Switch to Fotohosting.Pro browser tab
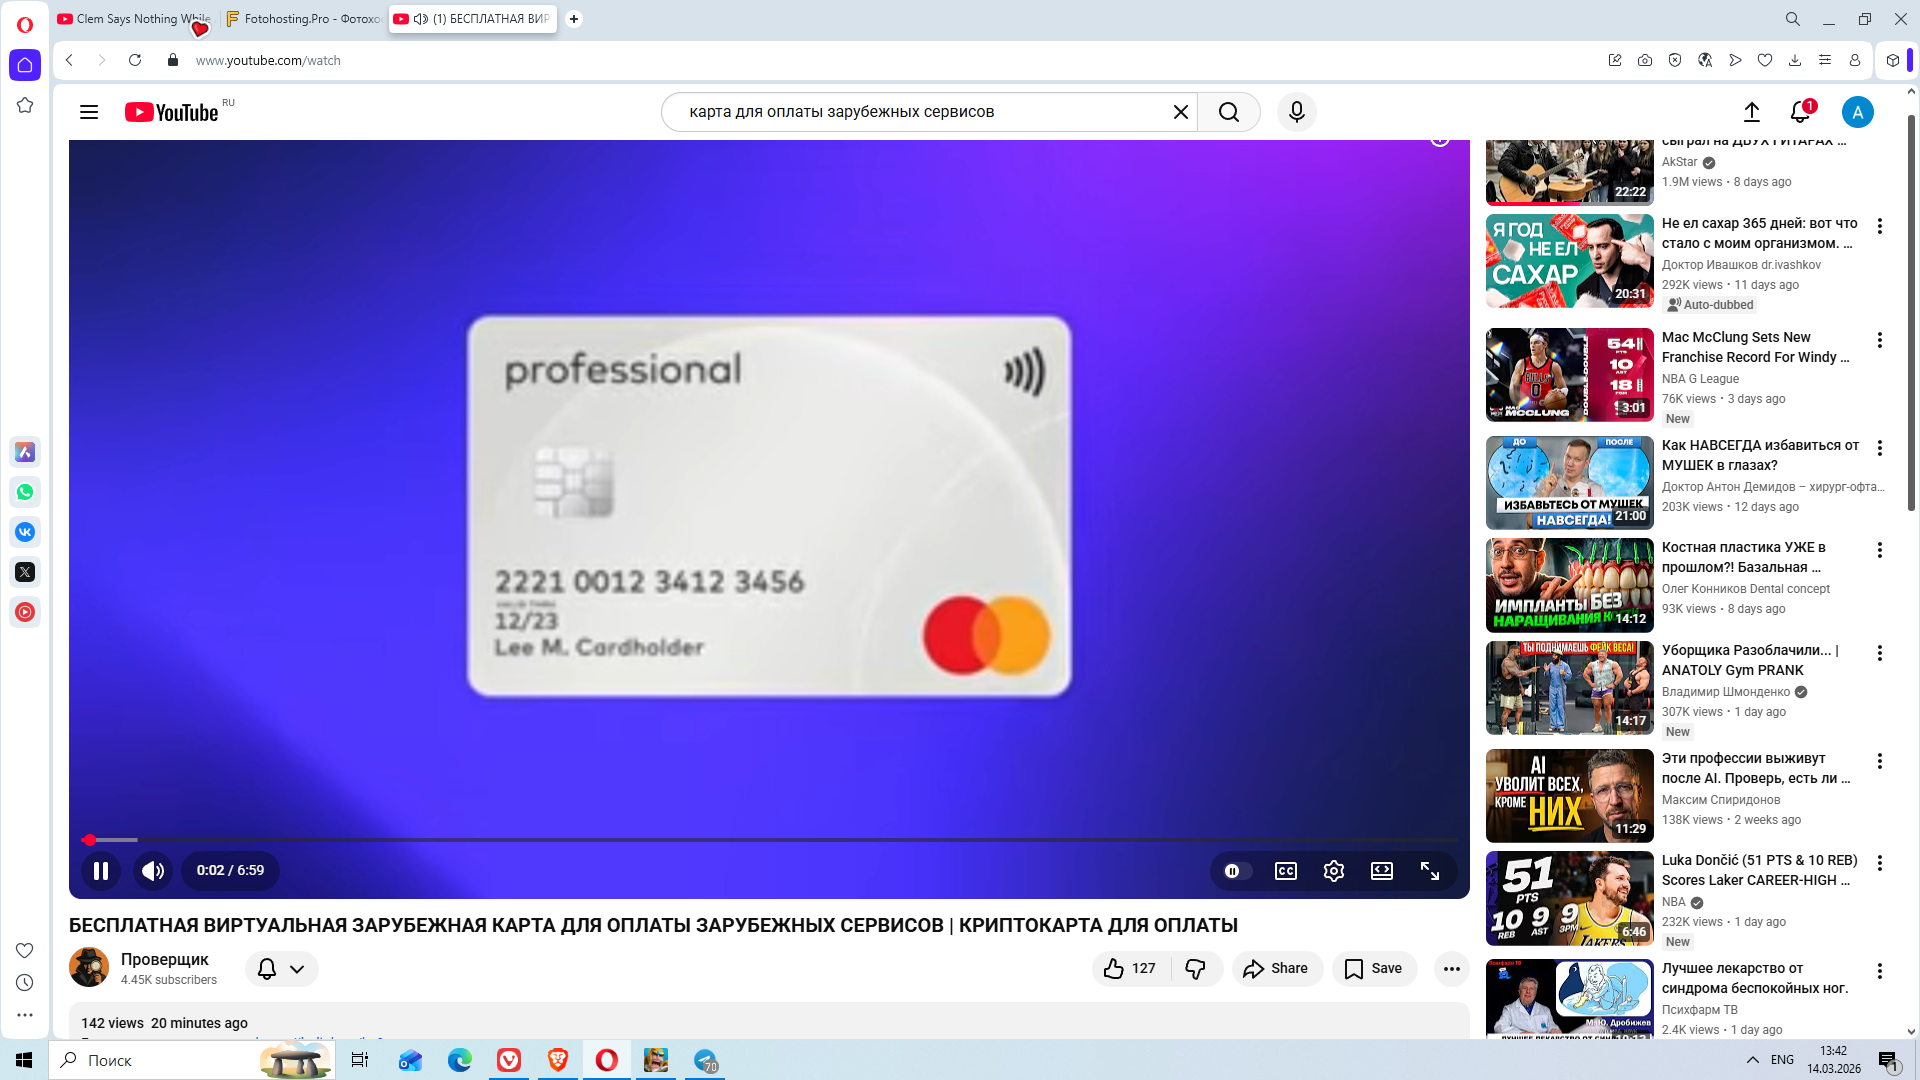Image resolution: width=1920 pixels, height=1080 pixels. coord(303,19)
